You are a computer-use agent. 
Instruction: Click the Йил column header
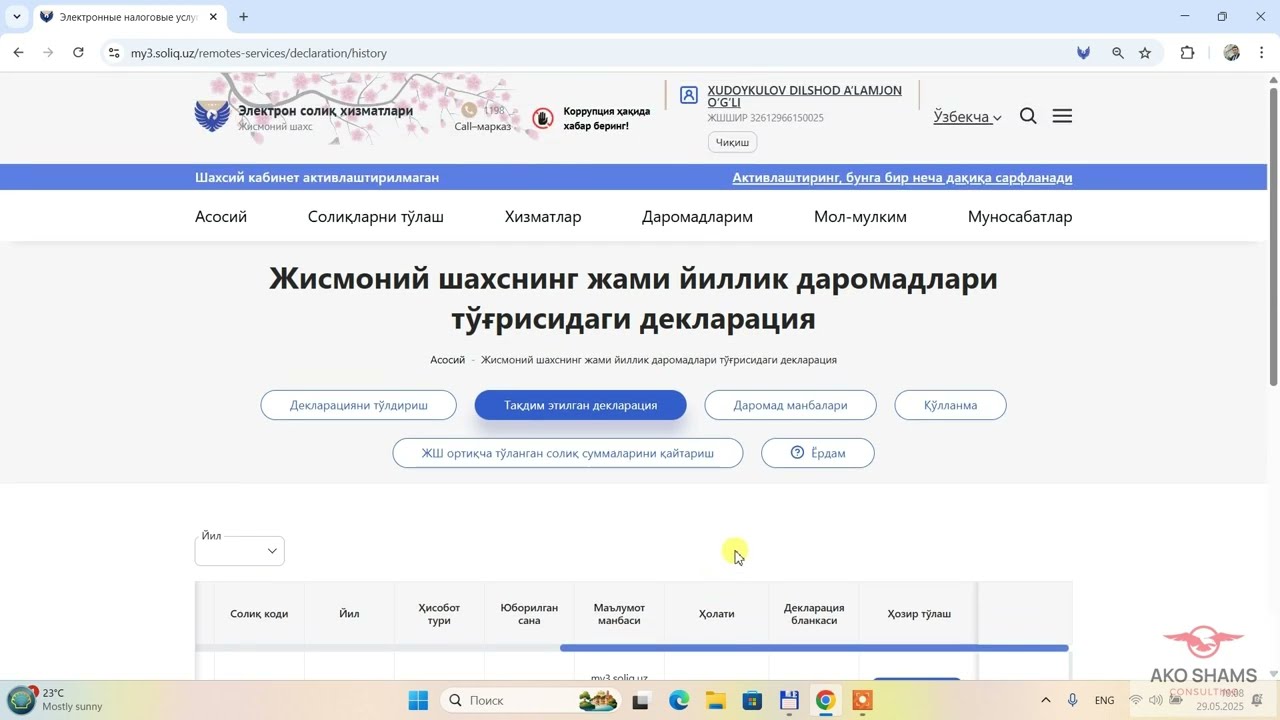349,614
